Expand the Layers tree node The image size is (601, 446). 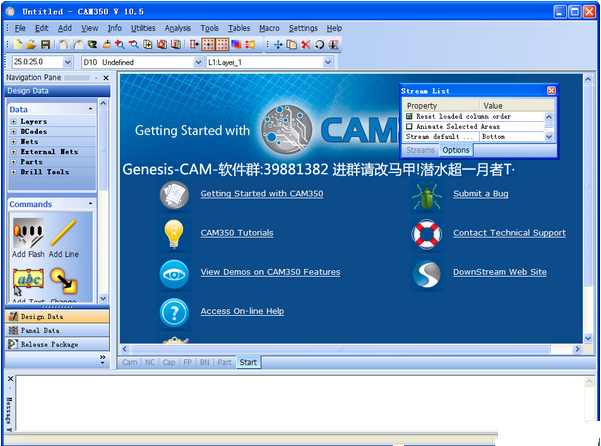13,121
